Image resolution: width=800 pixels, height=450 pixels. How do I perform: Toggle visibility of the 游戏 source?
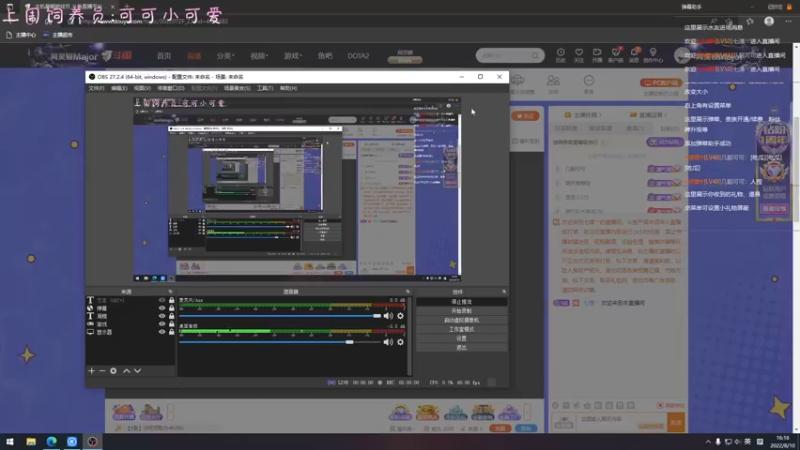[162, 324]
